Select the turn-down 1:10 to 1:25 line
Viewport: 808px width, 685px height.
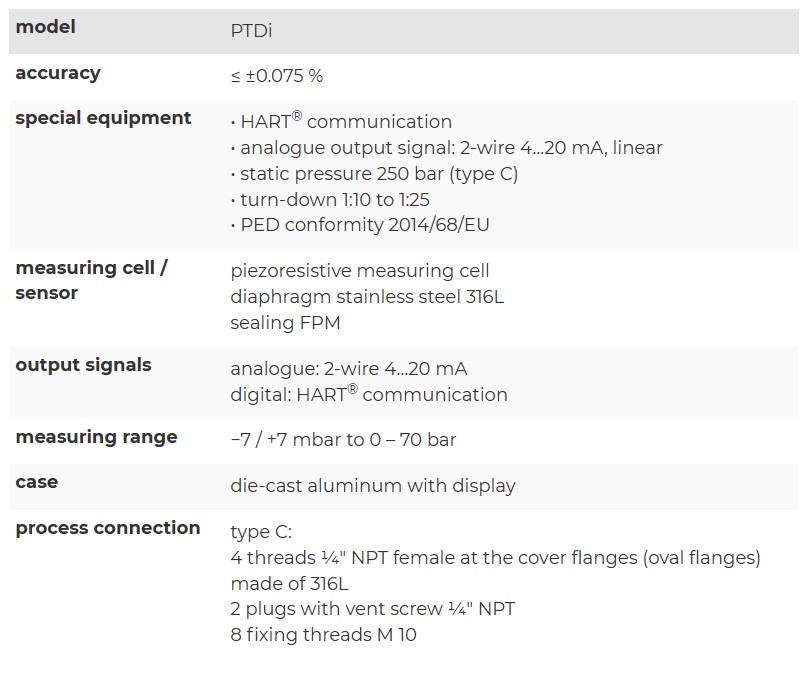(330, 200)
